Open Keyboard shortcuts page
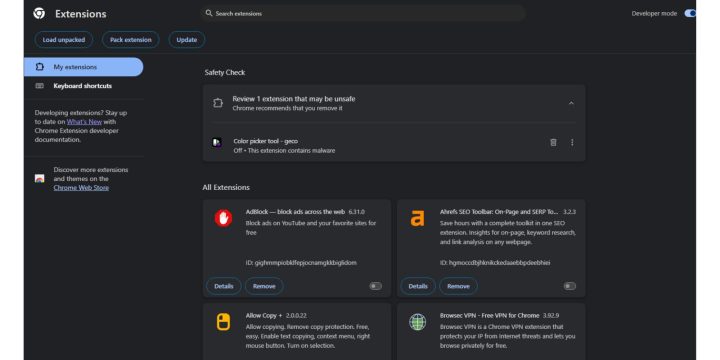The width and height of the screenshot is (720, 360). tap(84, 86)
